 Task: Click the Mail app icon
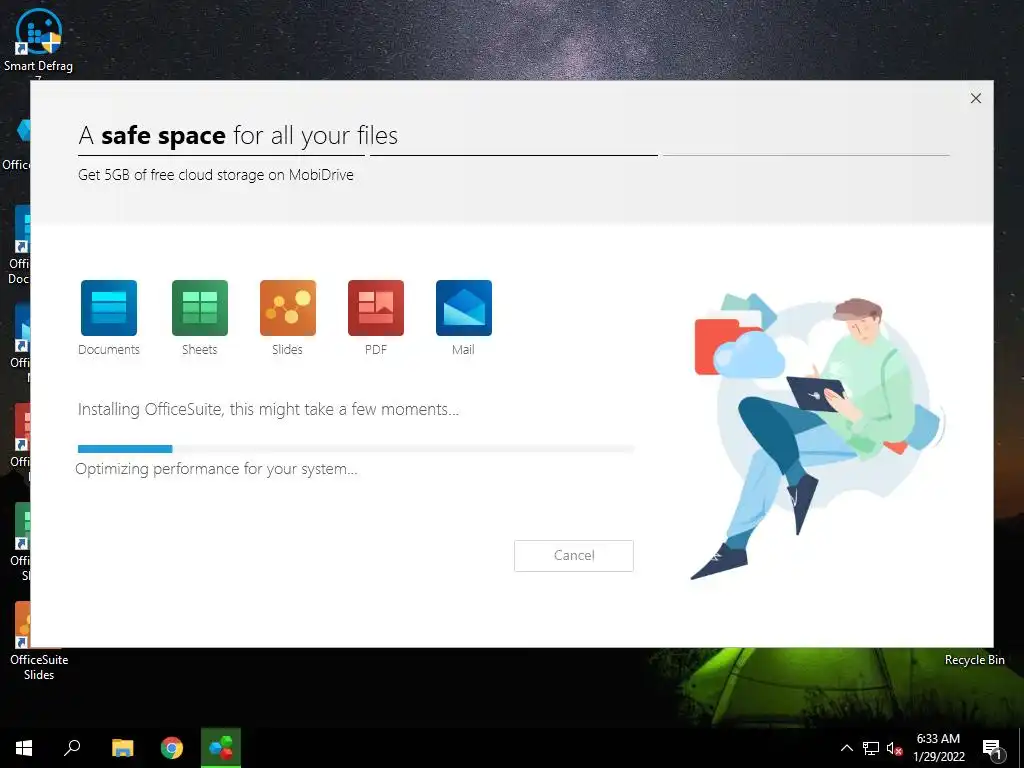pos(464,308)
